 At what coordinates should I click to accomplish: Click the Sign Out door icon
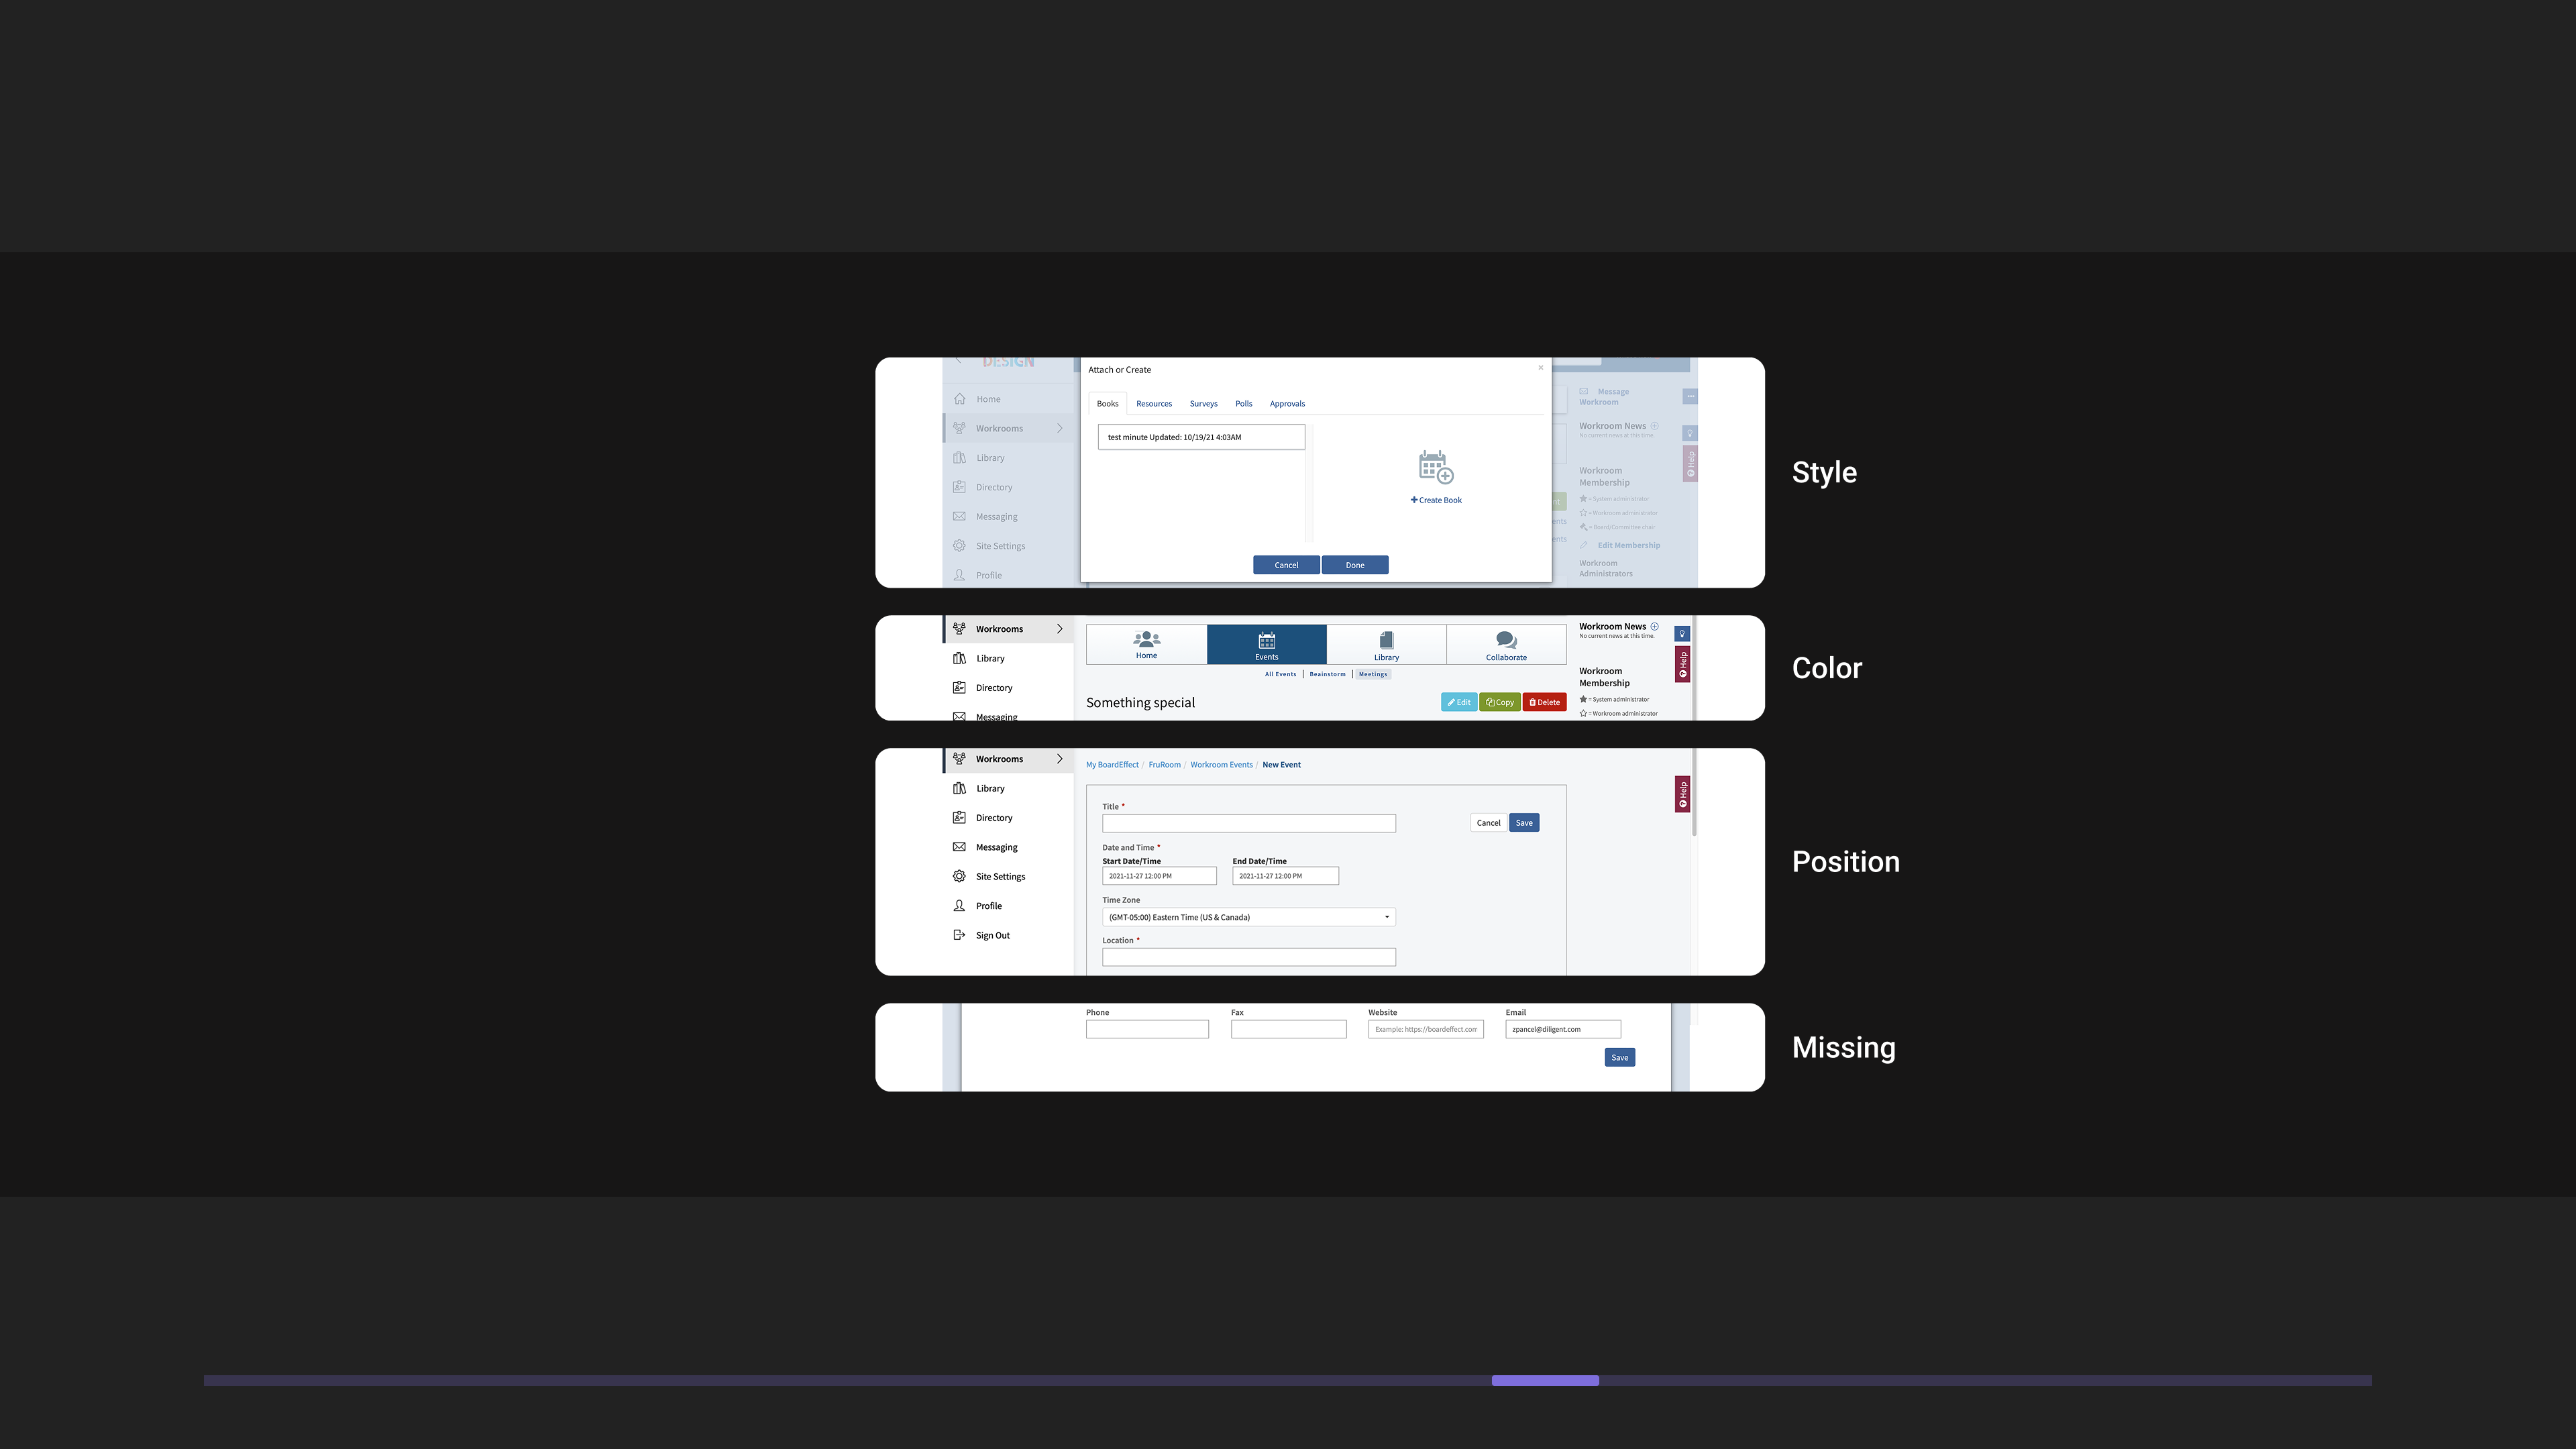point(959,935)
